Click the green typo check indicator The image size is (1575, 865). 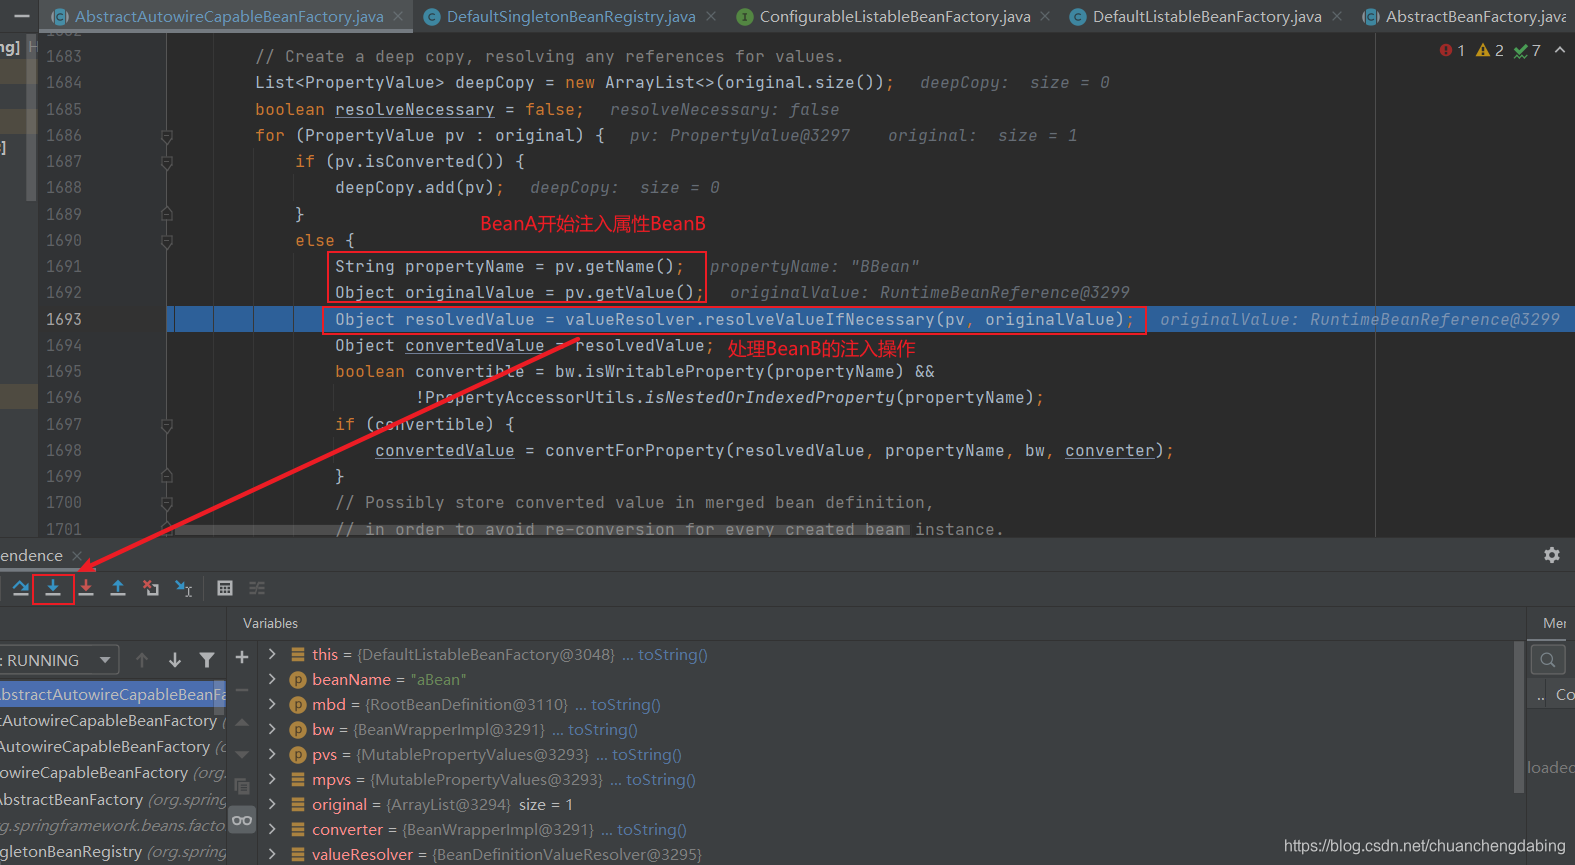(x=1527, y=50)
